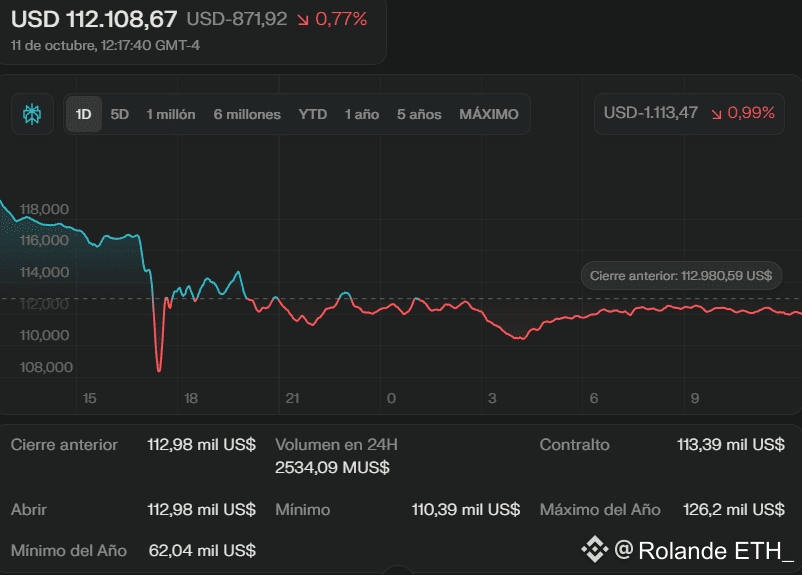Select the 5 años range
The image size is (802, 575).
419,114
